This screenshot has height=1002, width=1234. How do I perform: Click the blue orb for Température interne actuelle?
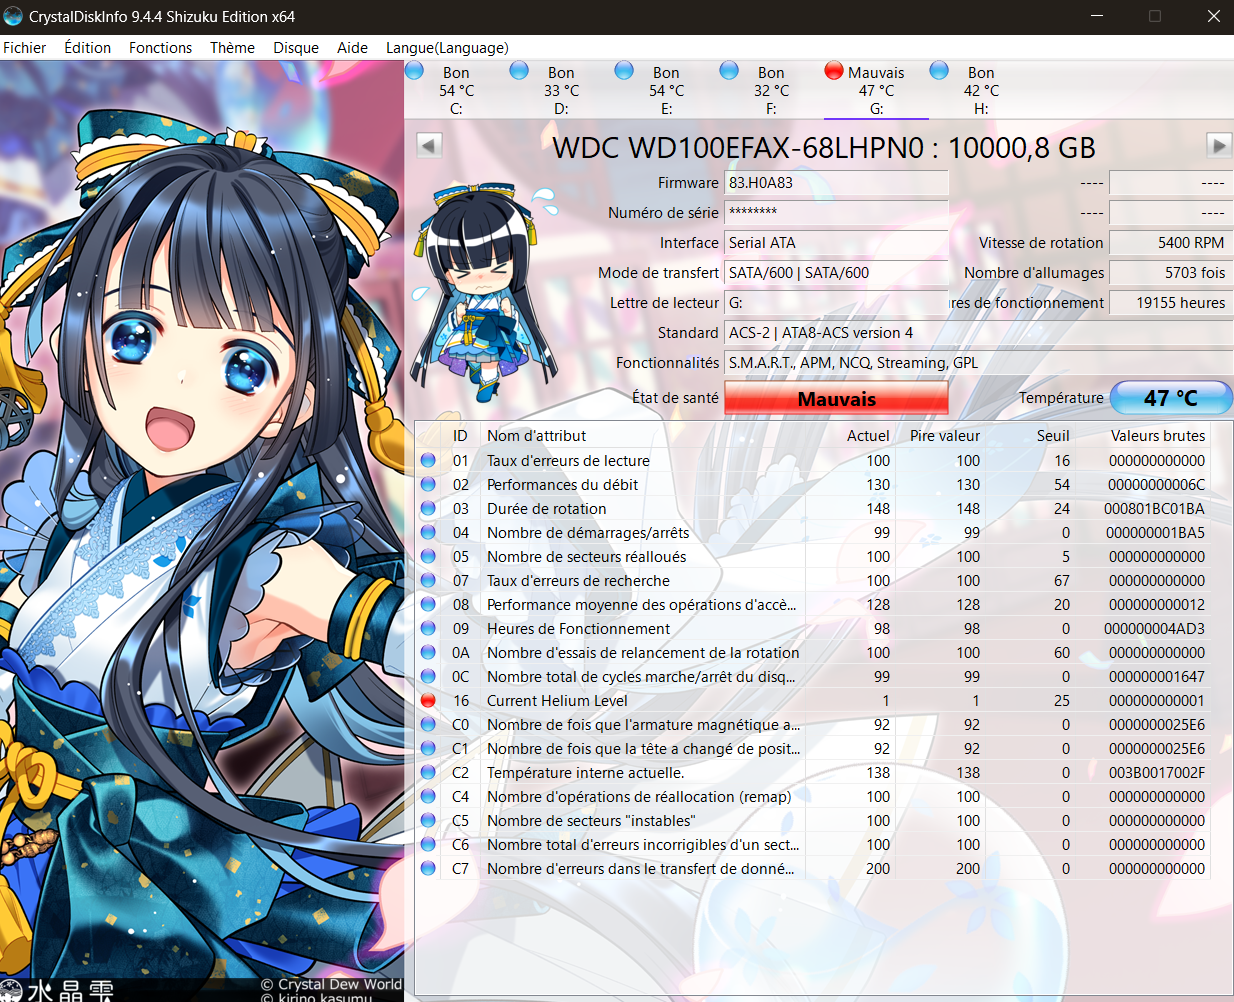pyautogui.click(x=428, y=773)
